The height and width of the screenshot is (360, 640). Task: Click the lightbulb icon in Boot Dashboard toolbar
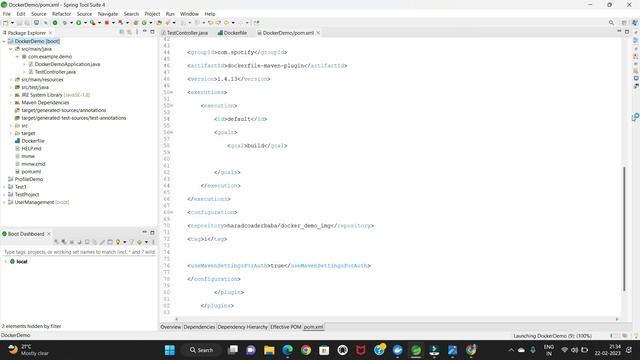tap(118, 242)
